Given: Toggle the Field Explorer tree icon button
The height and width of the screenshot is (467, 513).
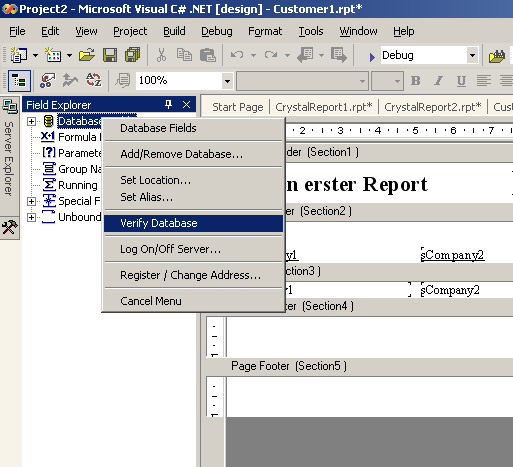Looking at the screenshot, I should click(x=19, y=81).
